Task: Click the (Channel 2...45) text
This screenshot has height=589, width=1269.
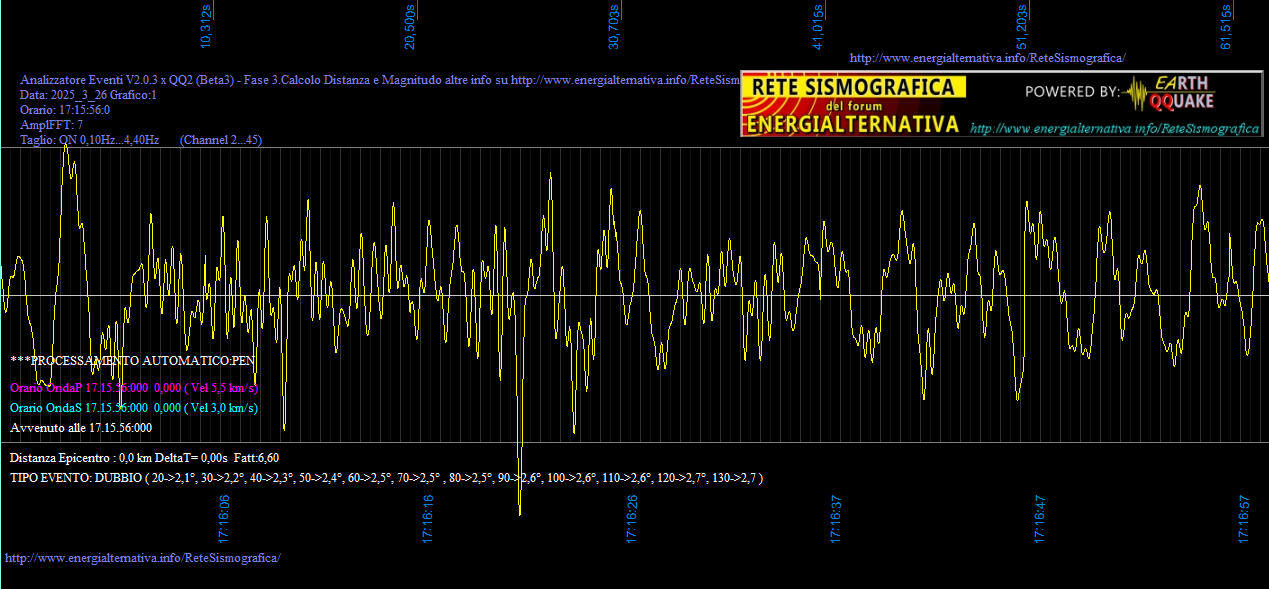Action: click(x=220, y=140)
